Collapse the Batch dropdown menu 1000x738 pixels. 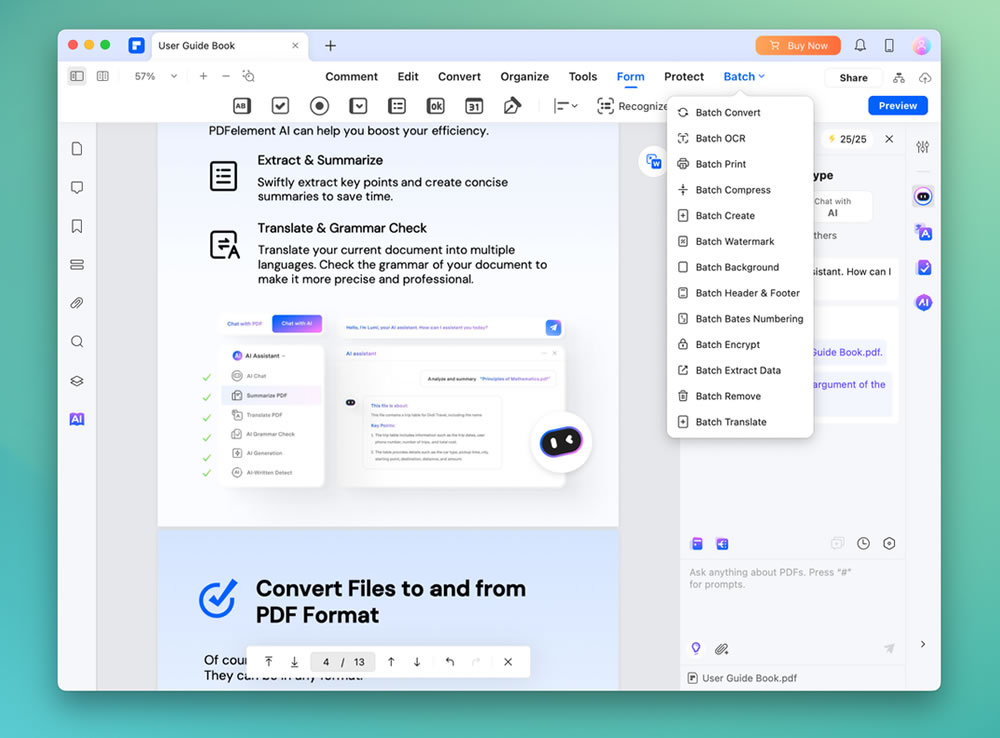point(744,77)
